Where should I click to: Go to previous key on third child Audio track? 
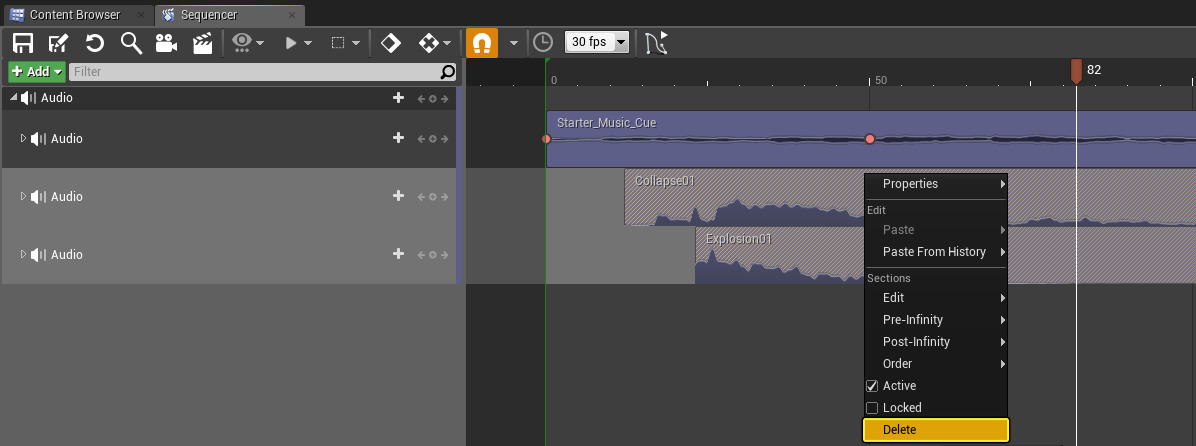pos(421,255)
